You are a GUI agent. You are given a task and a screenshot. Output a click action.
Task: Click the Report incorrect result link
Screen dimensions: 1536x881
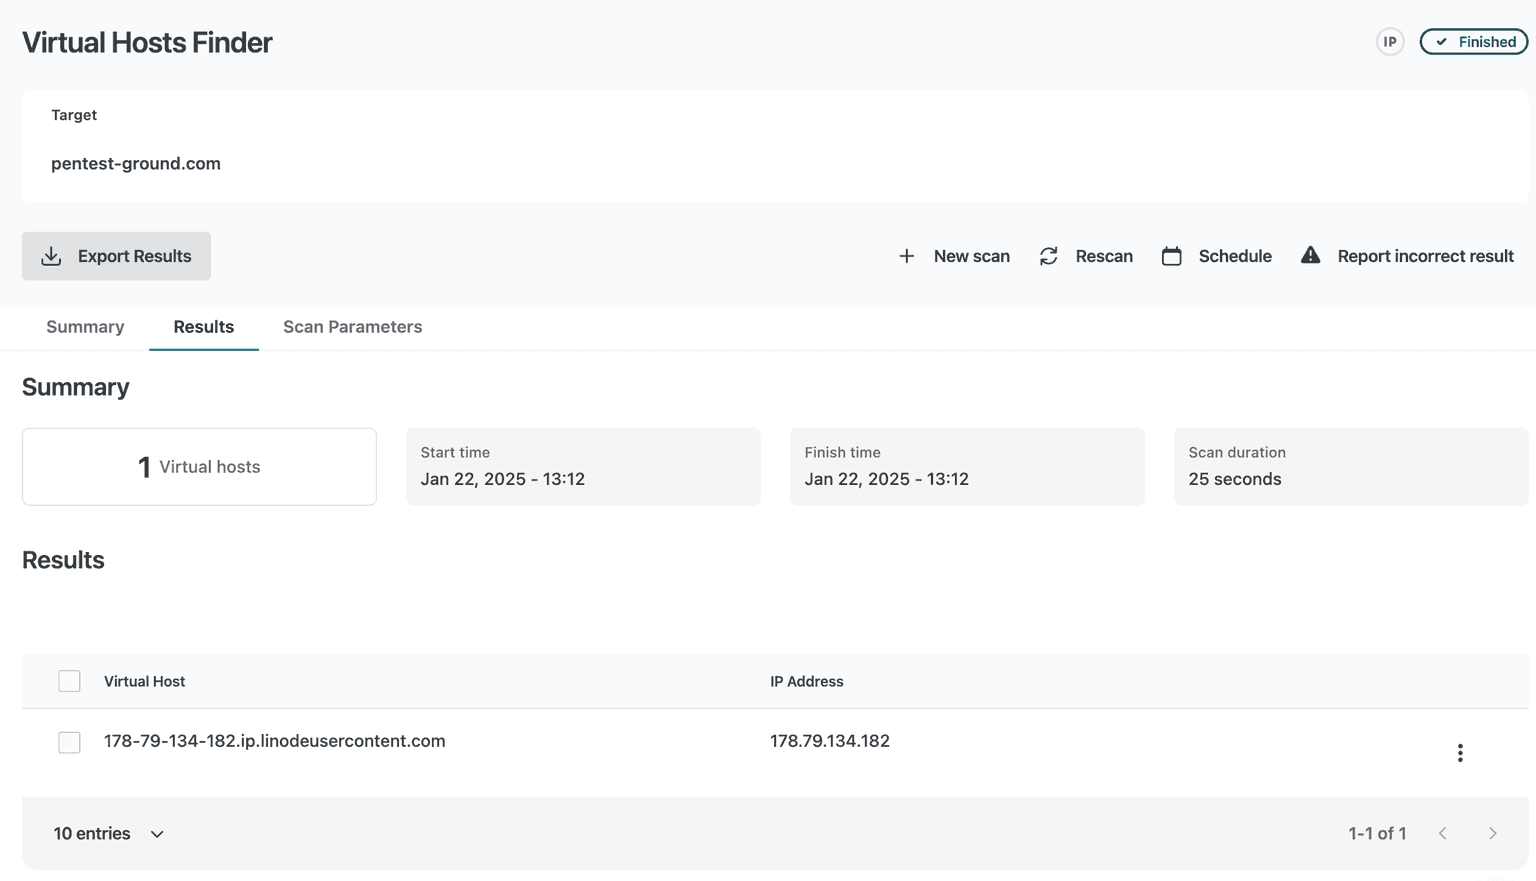coord(1425,256)
